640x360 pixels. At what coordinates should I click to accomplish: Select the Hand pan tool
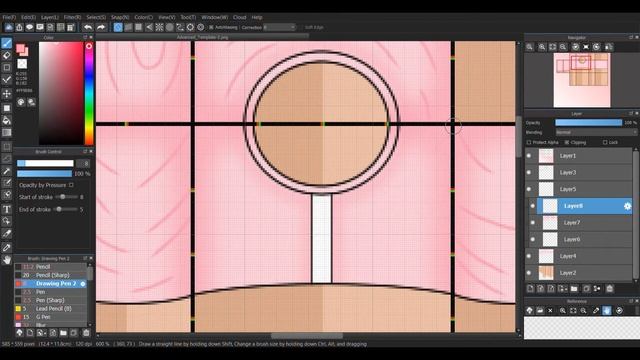coord(7,260)
